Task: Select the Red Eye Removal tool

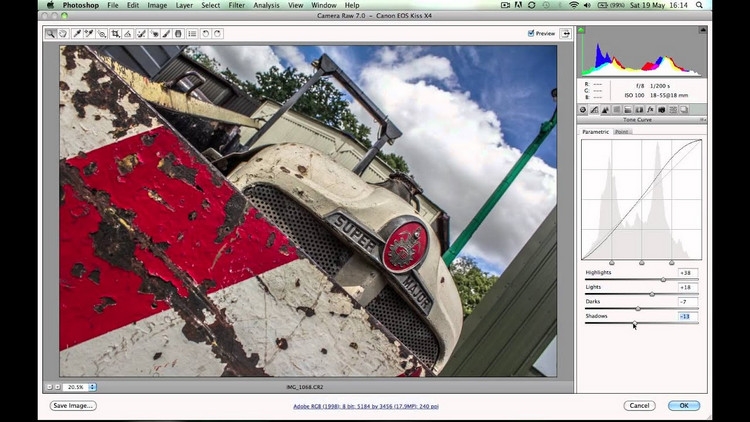Action: pos(154,33)
